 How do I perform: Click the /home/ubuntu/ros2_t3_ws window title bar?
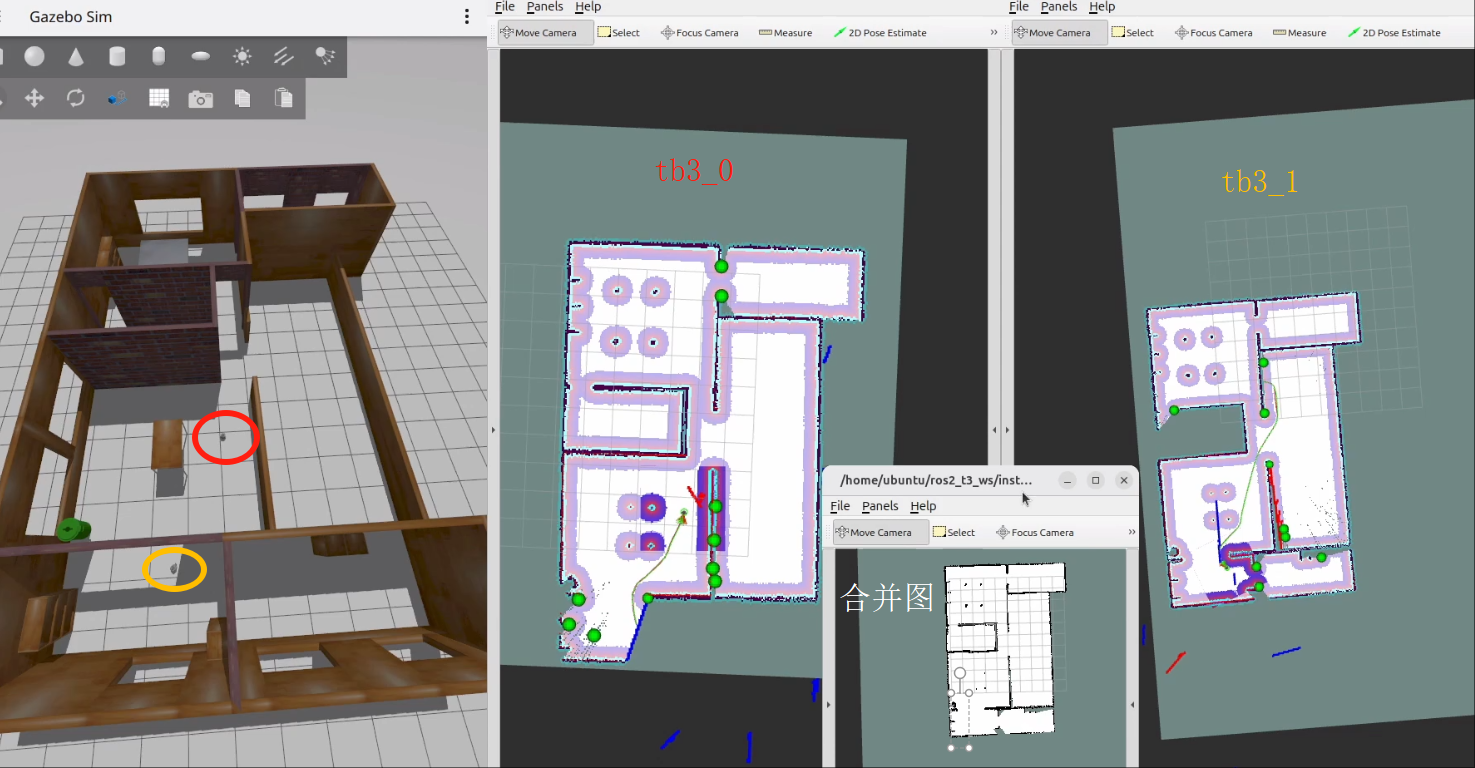[x=937, y=481]
